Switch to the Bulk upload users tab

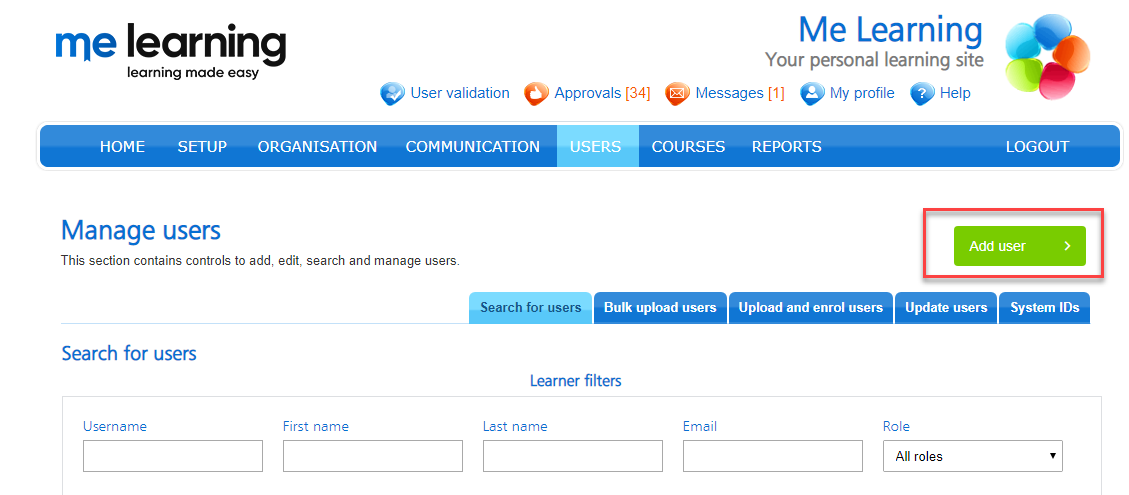coord(660,308)
